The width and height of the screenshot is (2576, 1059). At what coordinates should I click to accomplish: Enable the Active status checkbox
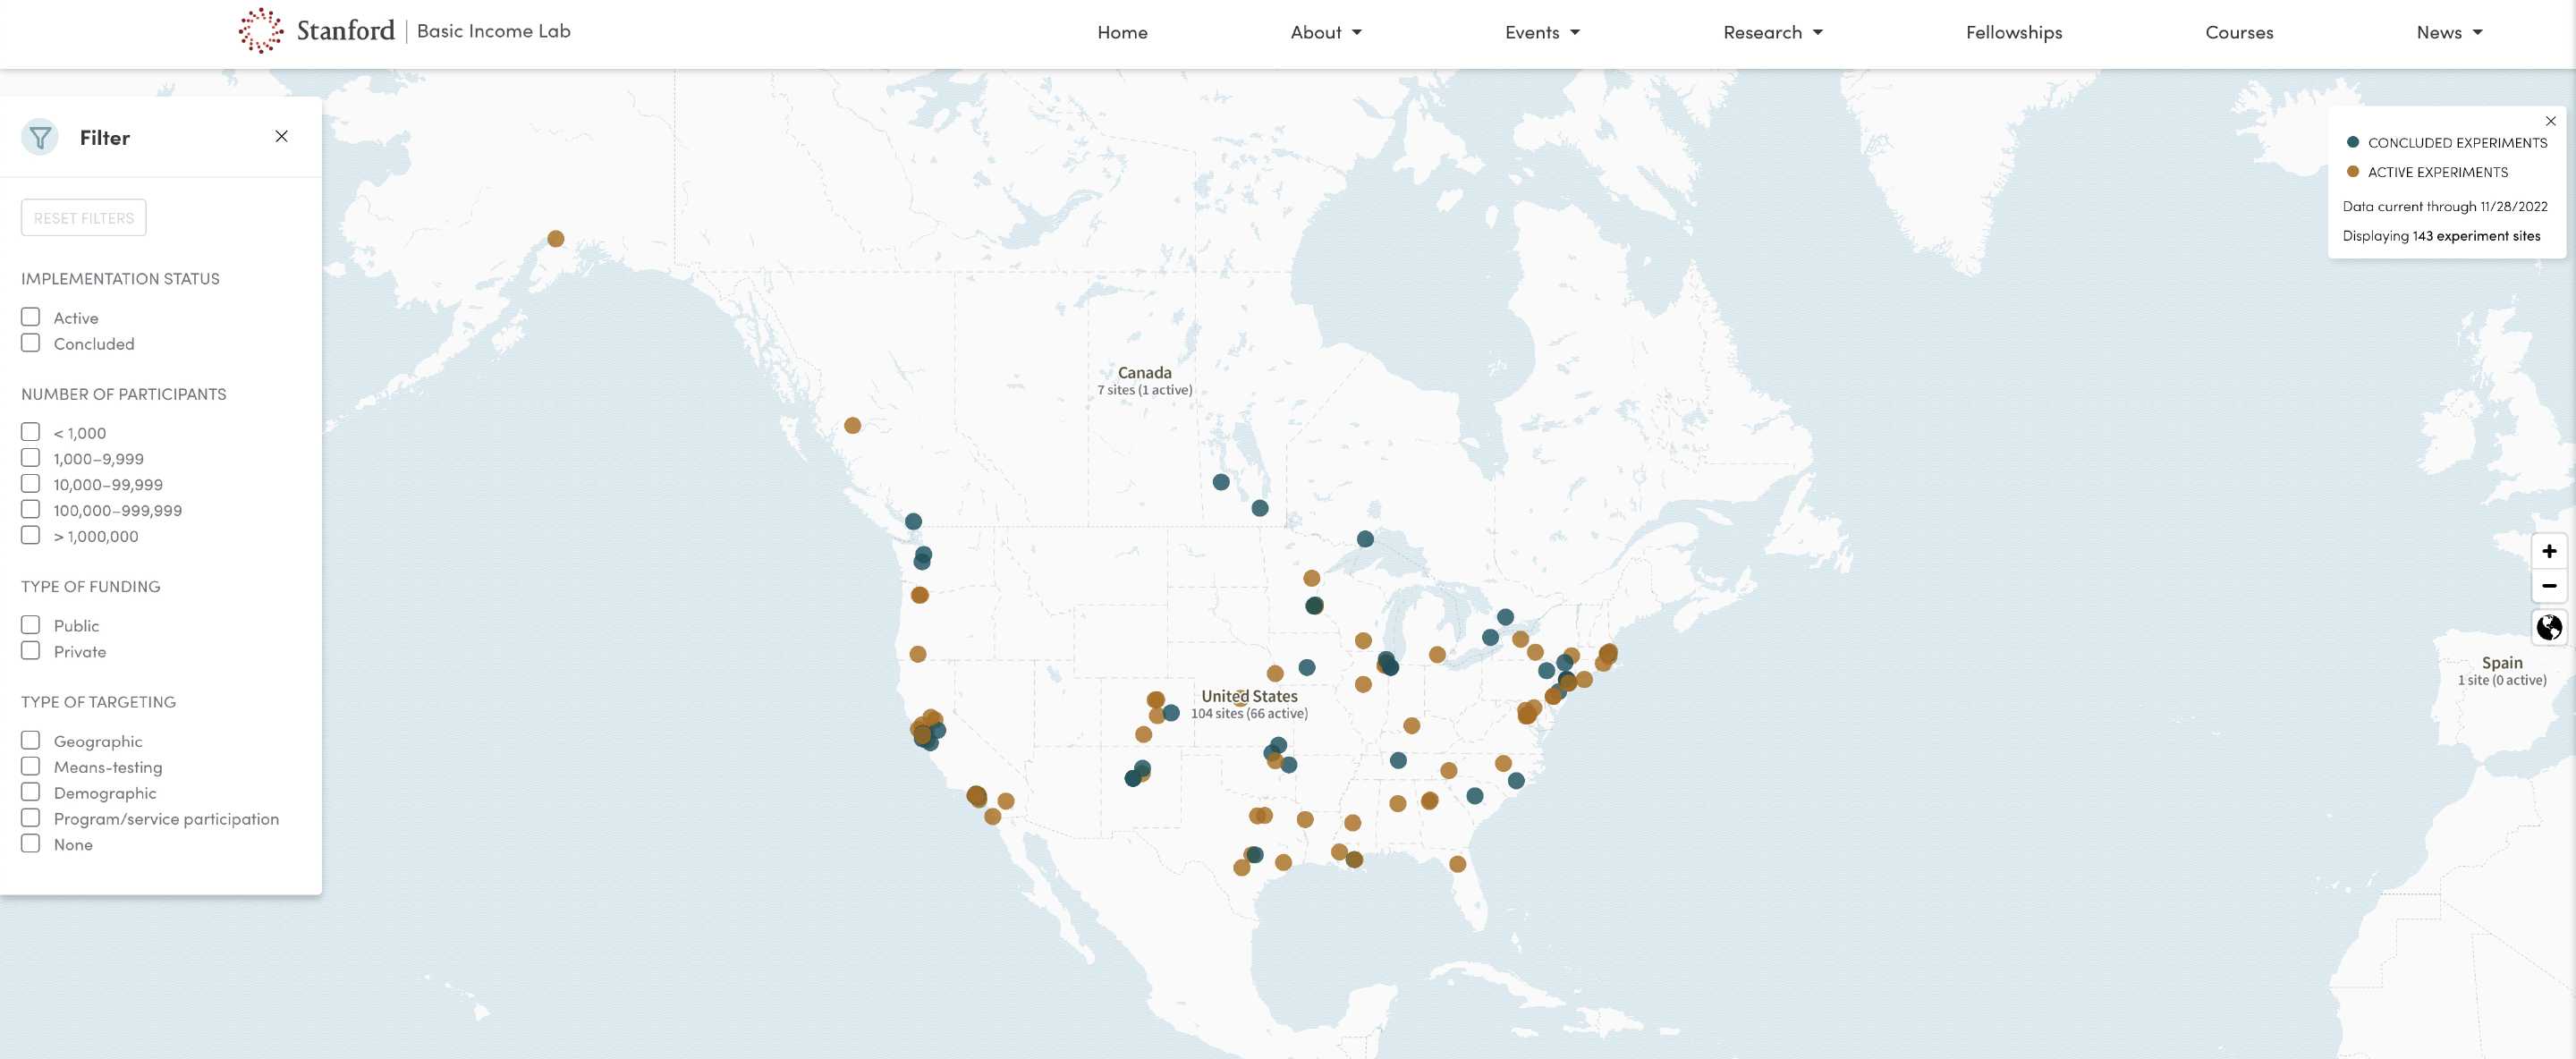coord(31,317)
